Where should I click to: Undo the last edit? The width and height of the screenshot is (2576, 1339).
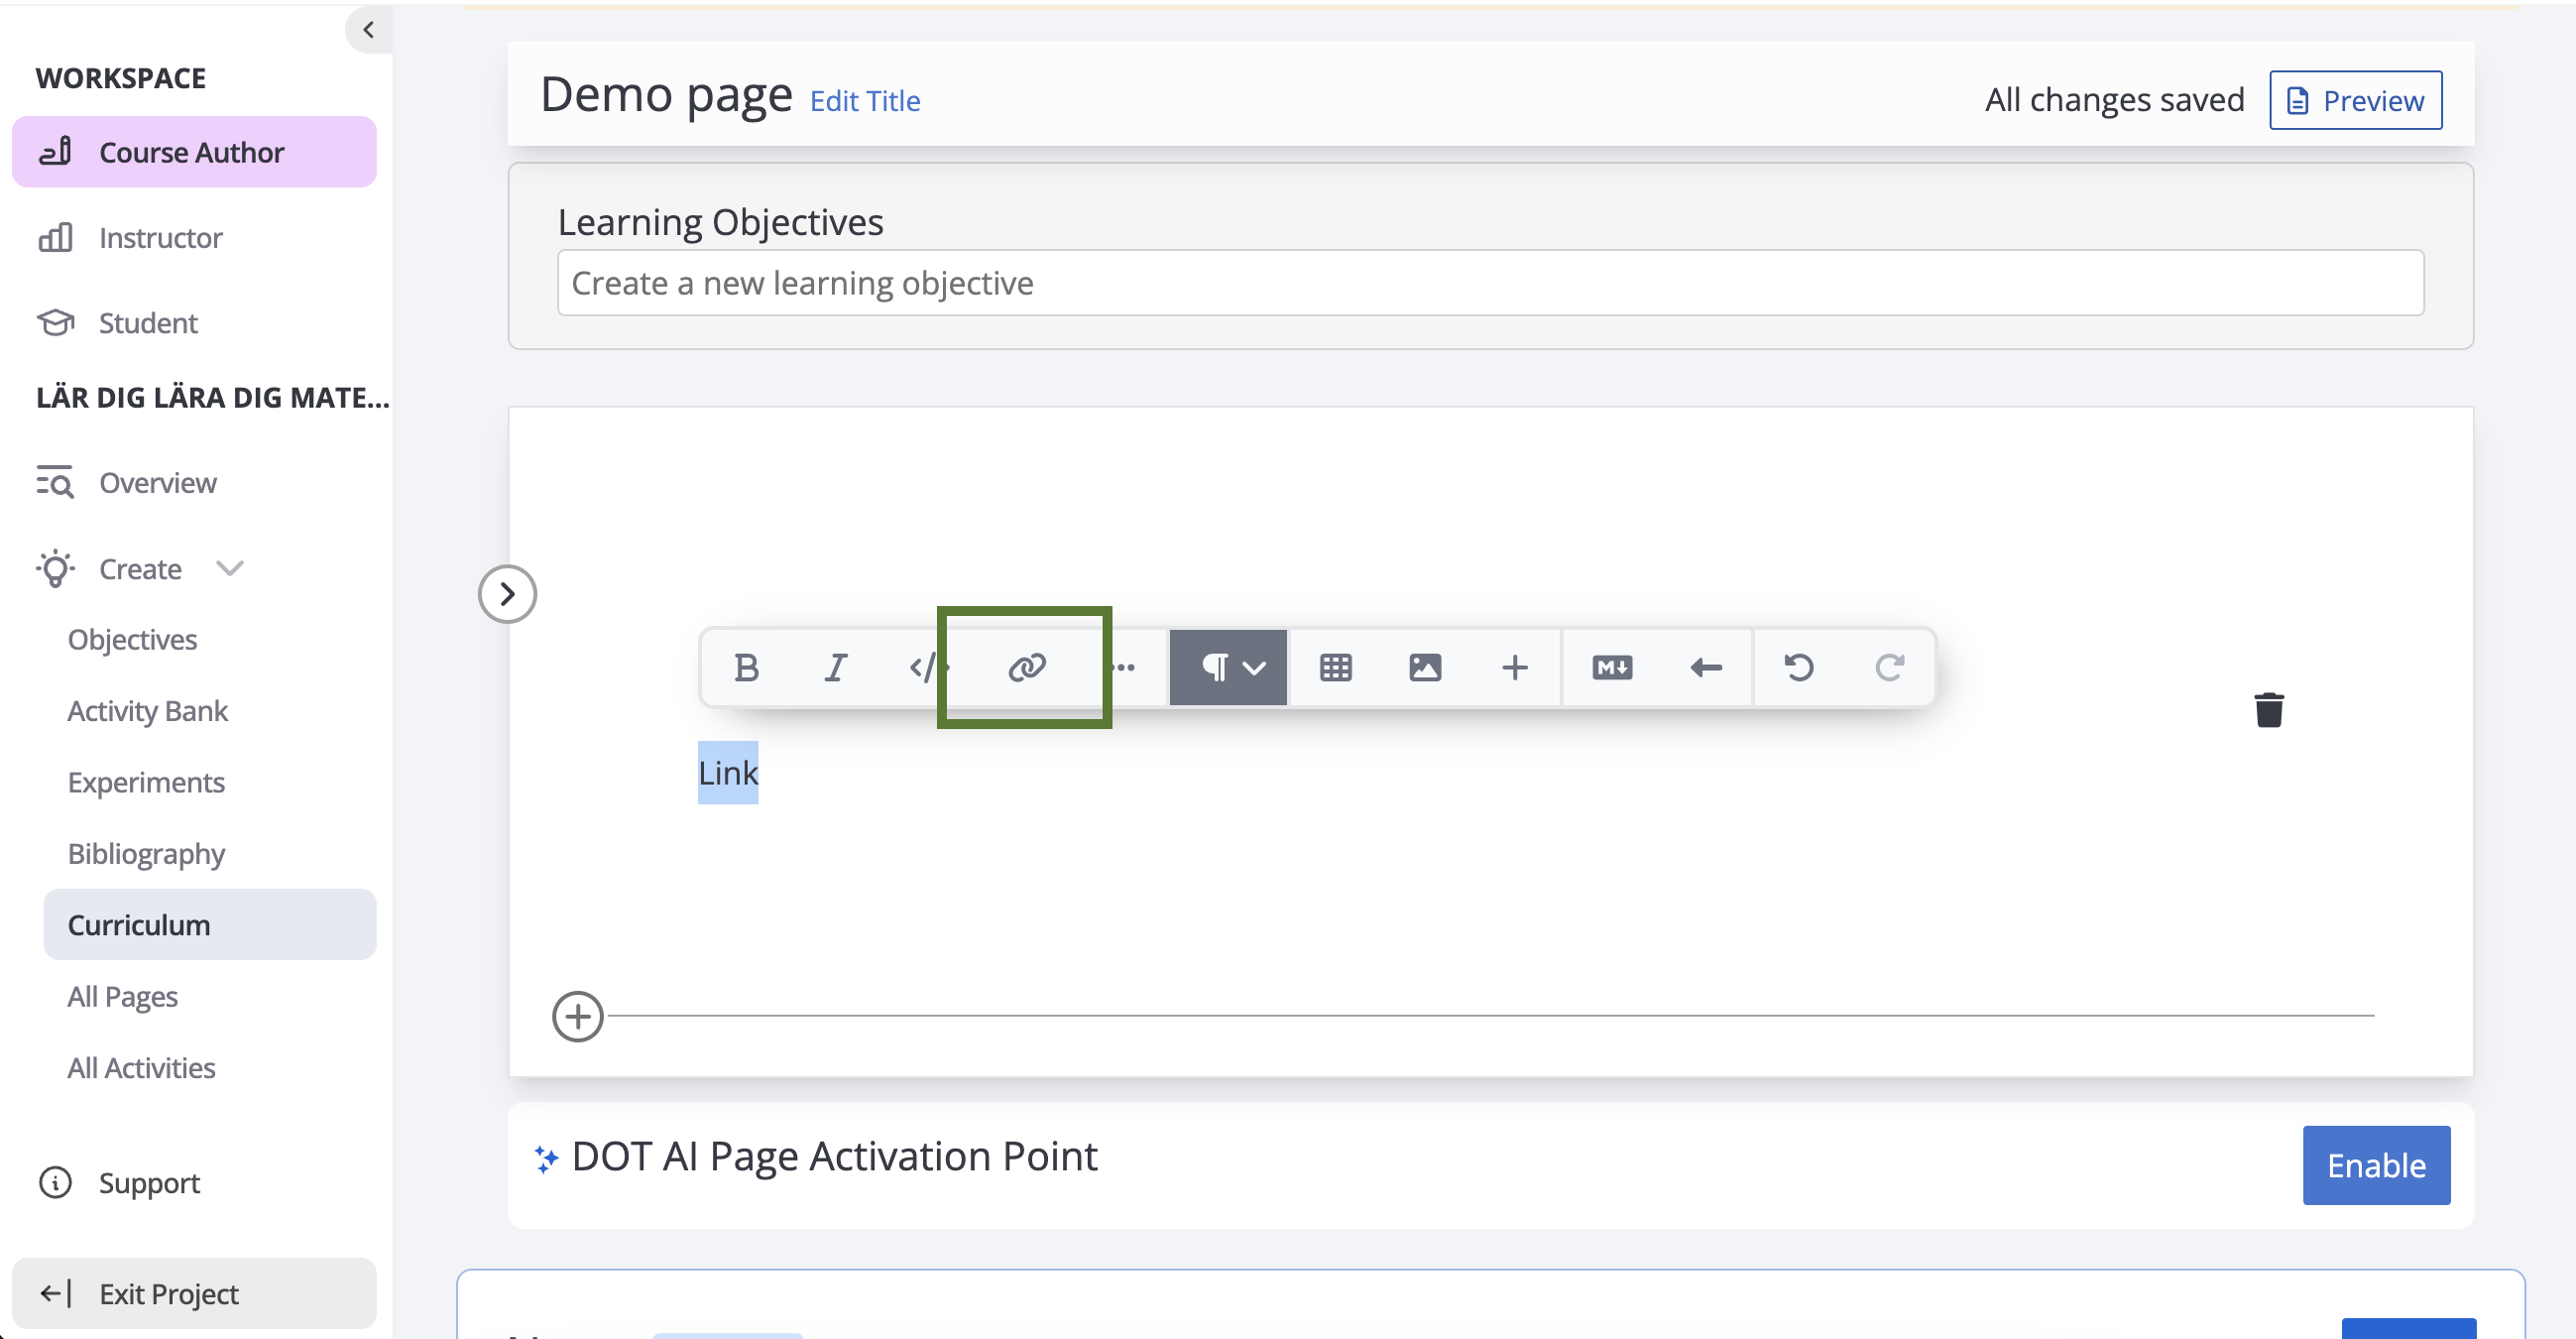click(1798, 667)
